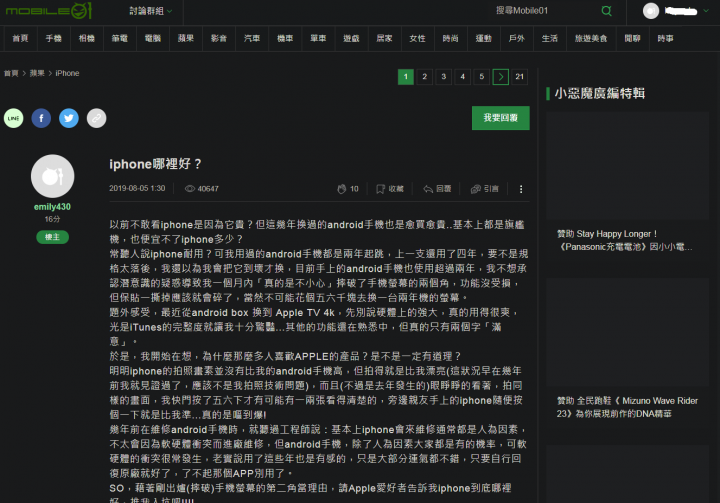This screenshot has height=503, width=720.
Task: Open the 時事 nav tab
Action: click(665, 38)
